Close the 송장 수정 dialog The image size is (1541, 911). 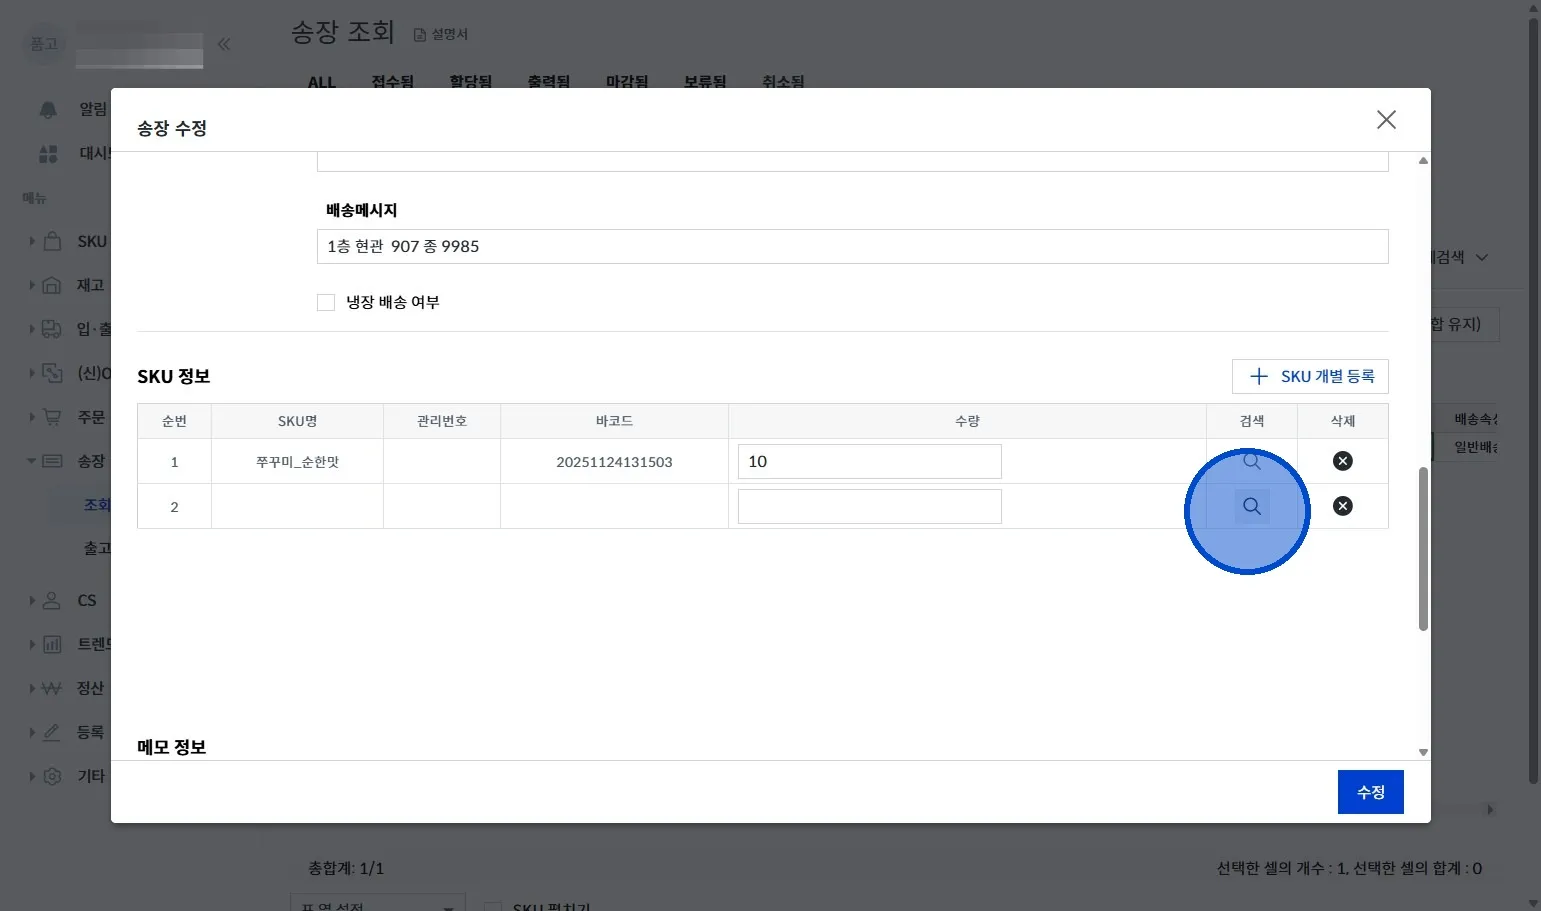pos(1385,120)
